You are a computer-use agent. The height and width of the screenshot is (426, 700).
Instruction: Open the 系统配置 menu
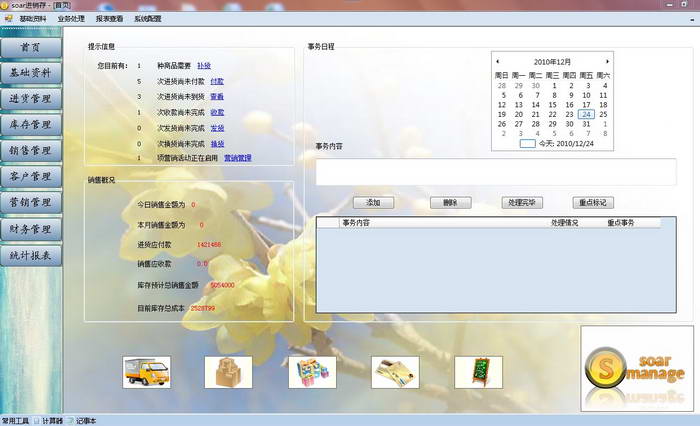point(148,19)
